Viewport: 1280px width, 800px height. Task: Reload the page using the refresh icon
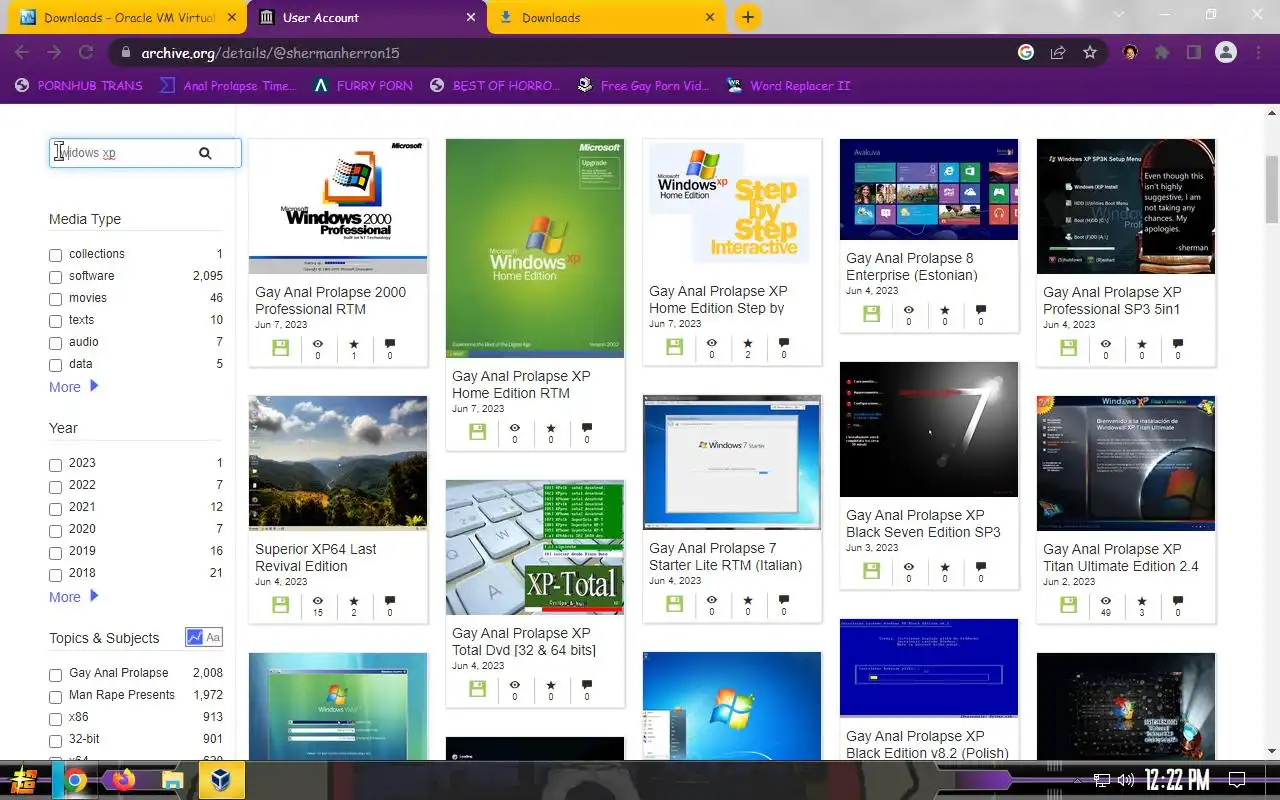pos(86,53)
